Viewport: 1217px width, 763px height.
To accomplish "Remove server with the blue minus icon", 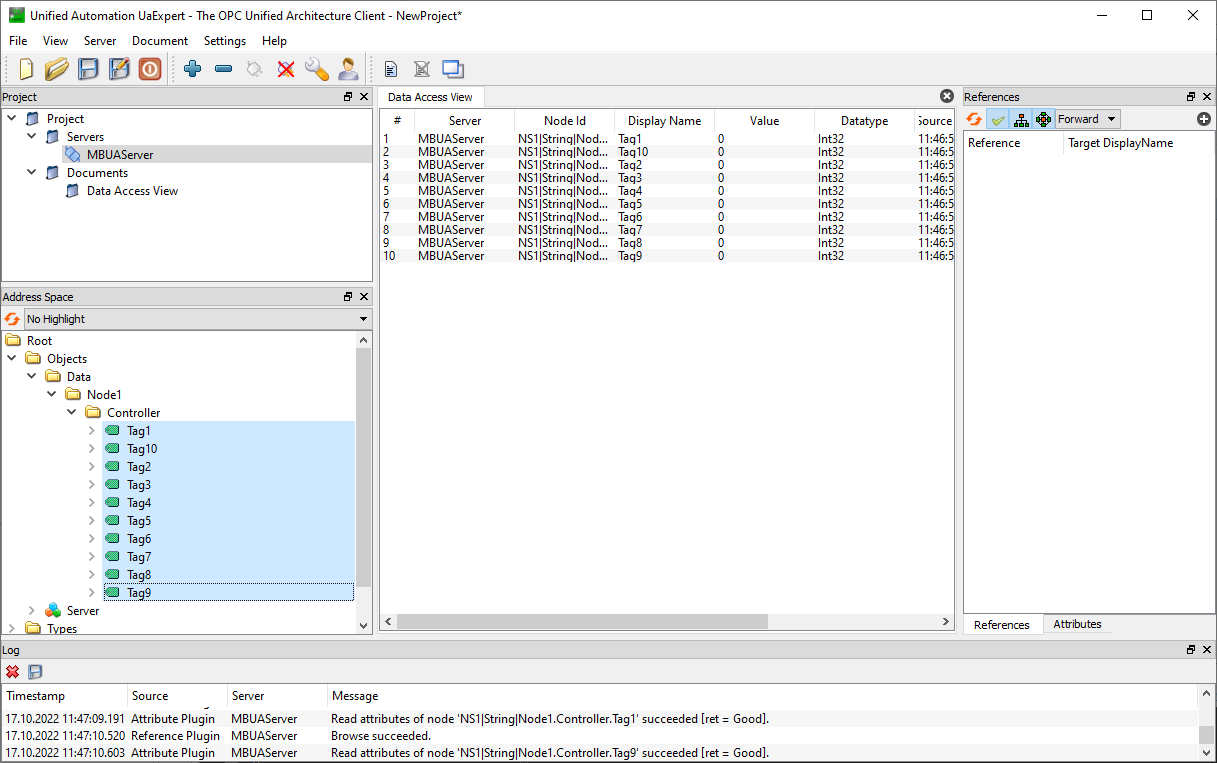I will tap(224, 69).
